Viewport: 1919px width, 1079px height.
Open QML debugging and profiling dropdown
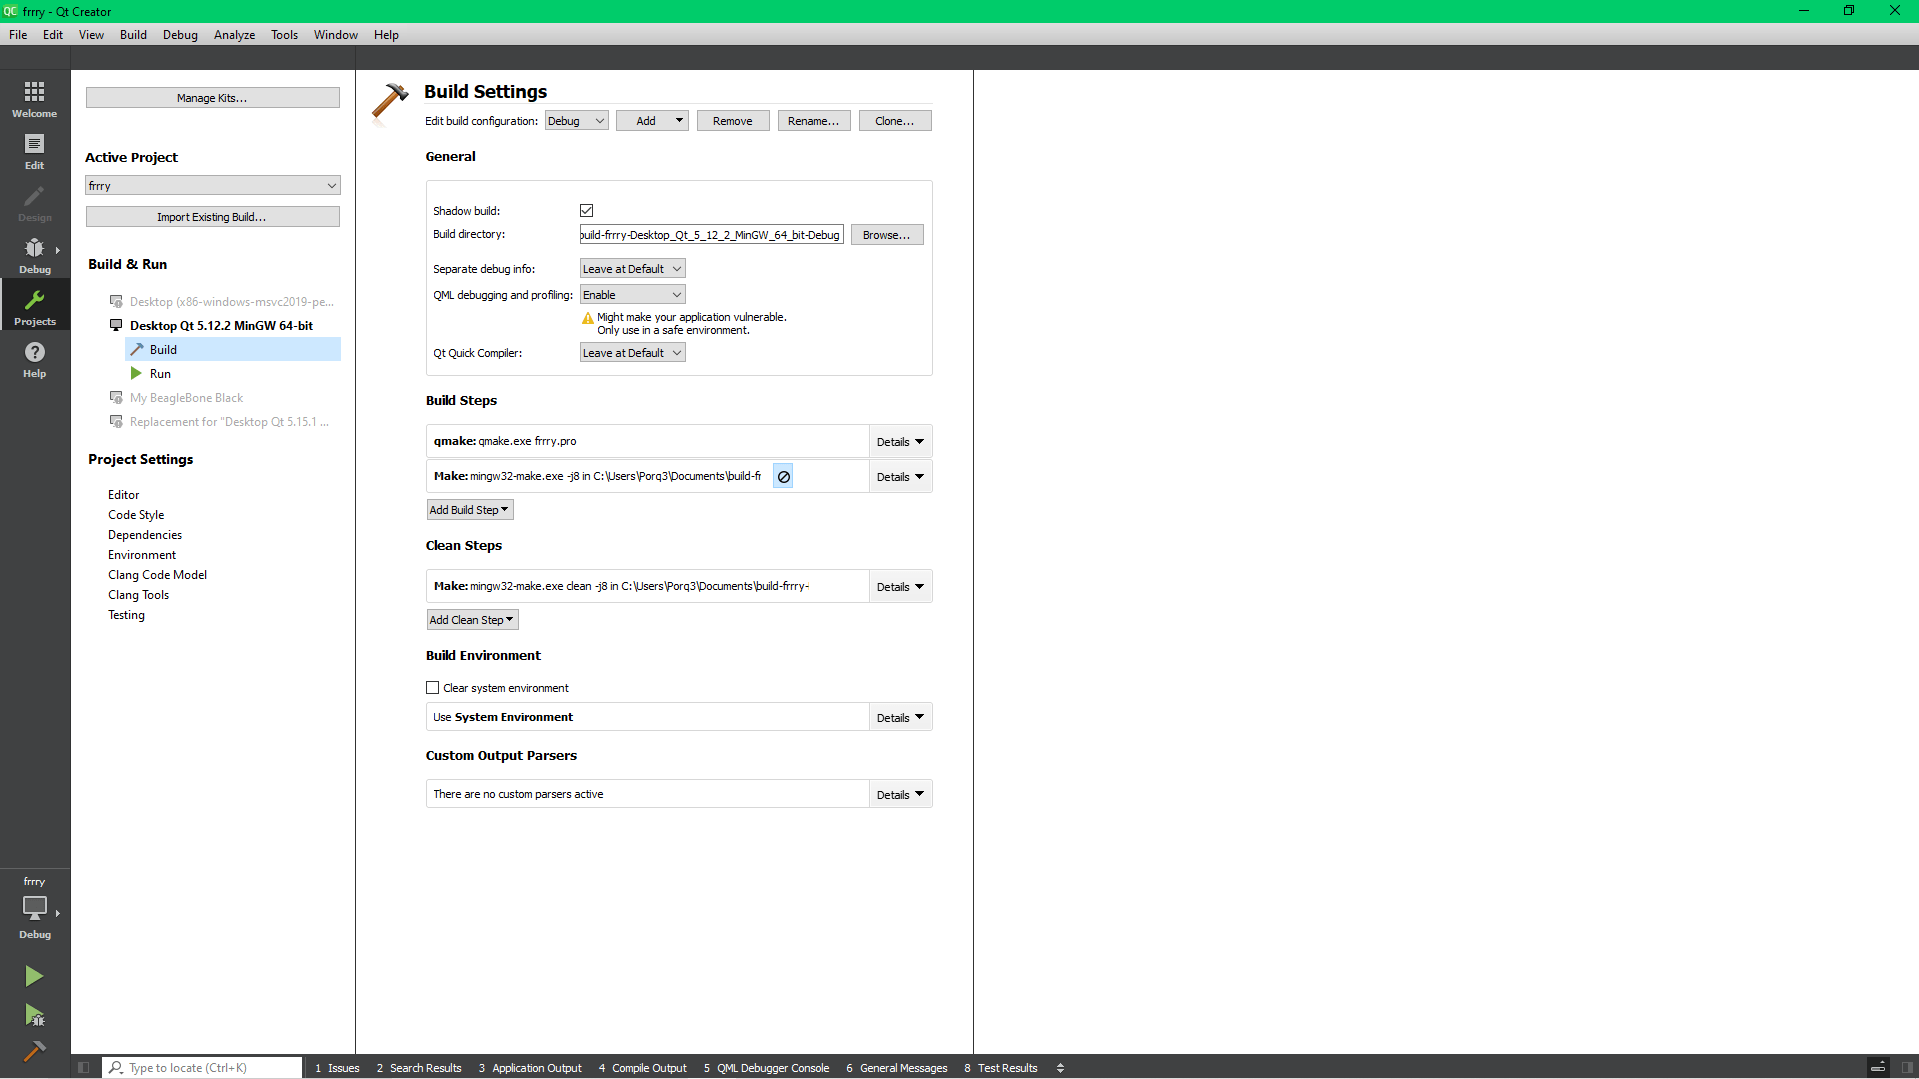pos(633,295)
